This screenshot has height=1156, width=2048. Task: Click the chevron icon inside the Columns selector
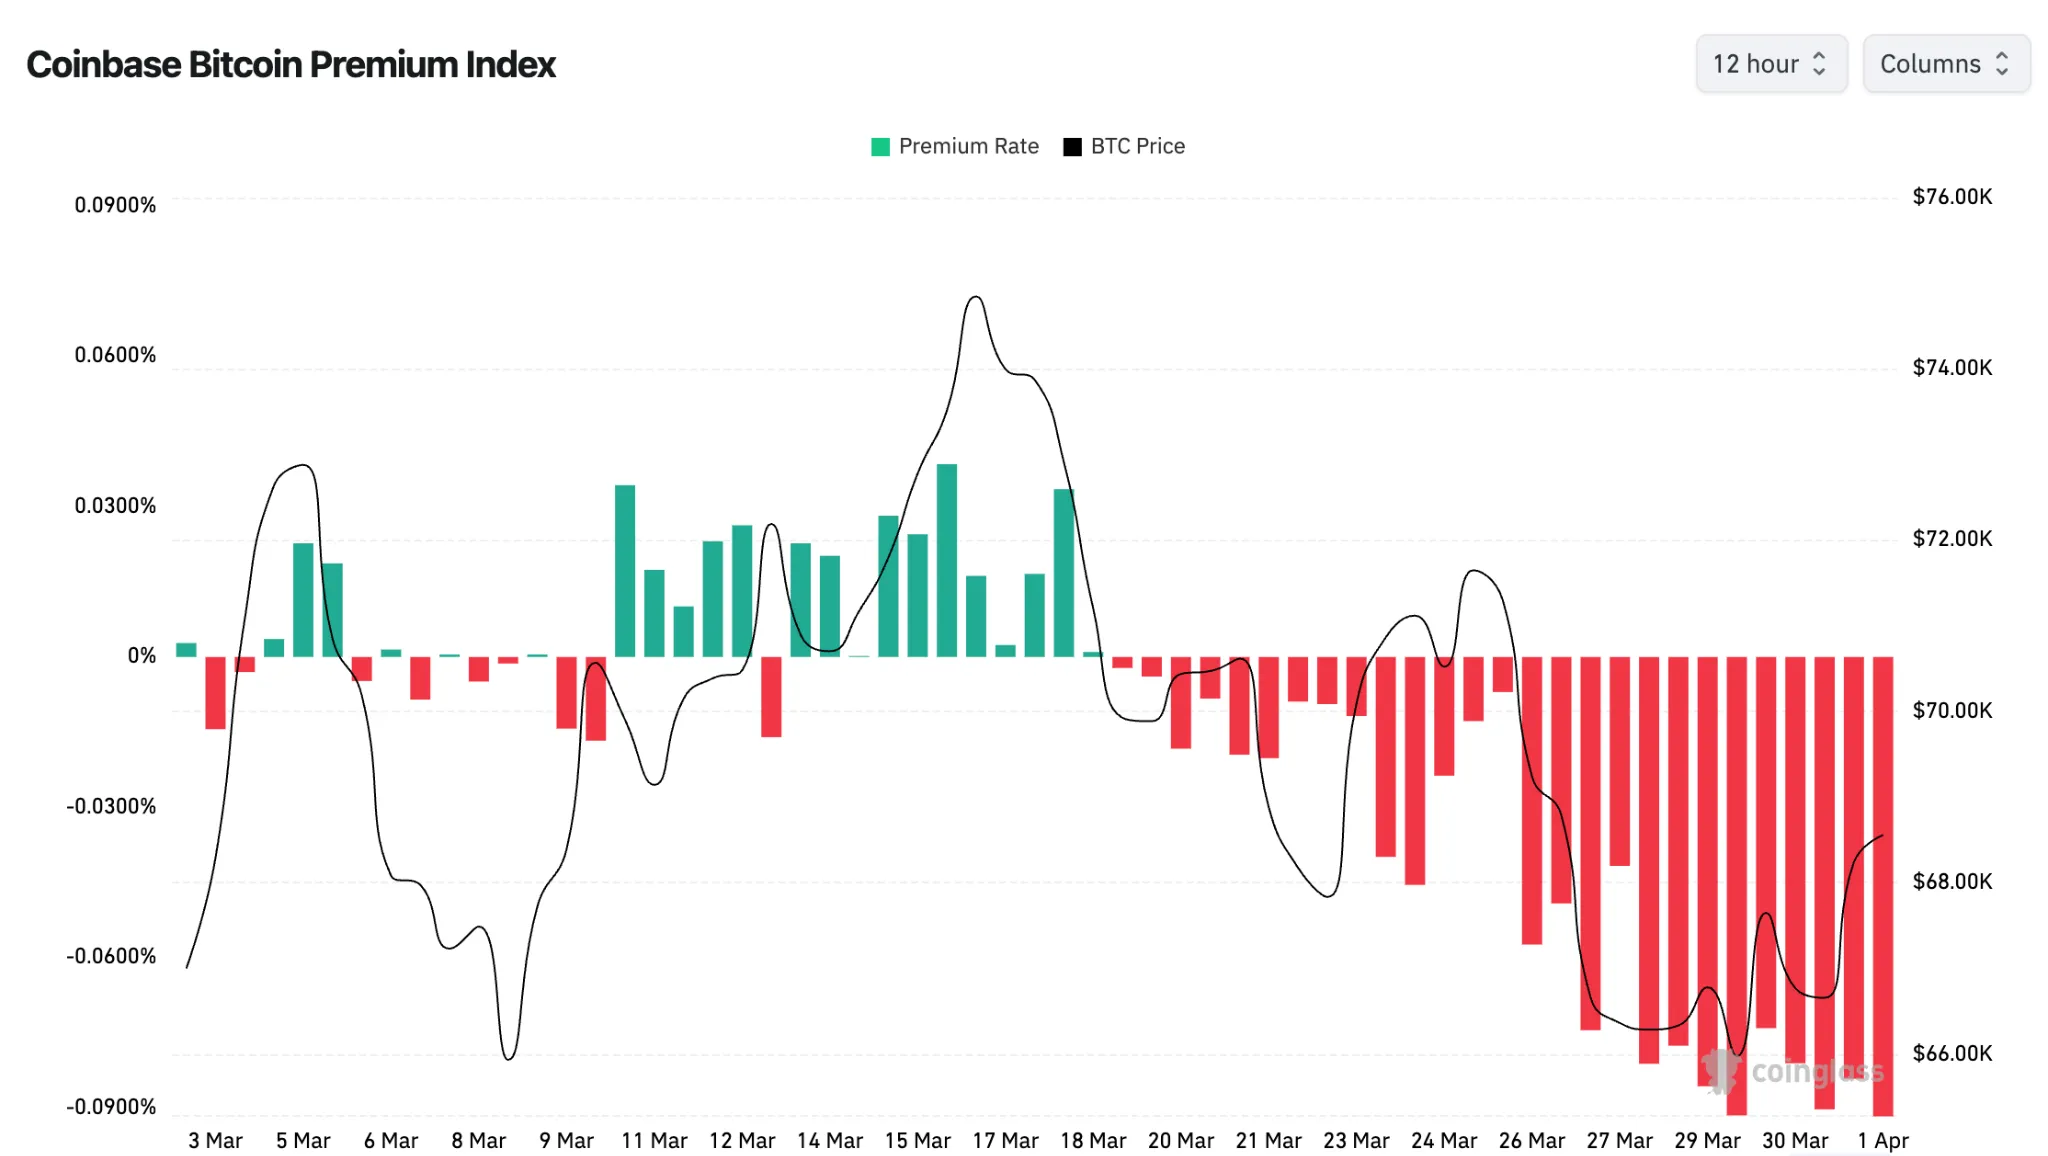[2003, 63]
